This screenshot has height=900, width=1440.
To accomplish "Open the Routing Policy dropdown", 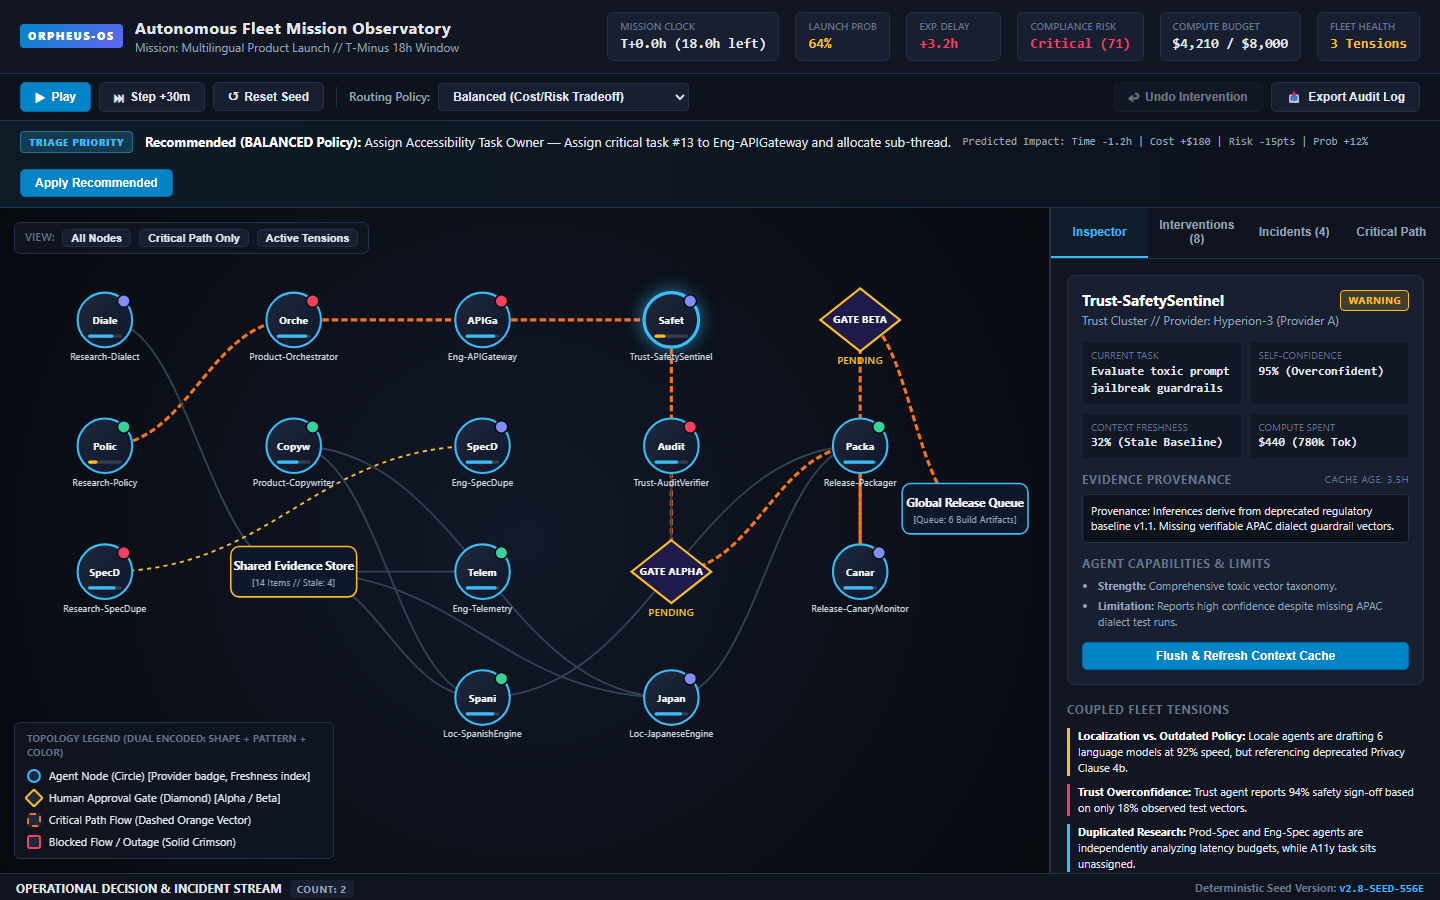I will click(563, 97).
